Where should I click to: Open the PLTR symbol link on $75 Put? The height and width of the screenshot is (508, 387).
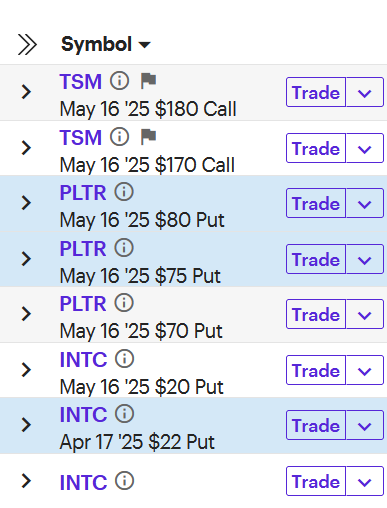[83, 249]
